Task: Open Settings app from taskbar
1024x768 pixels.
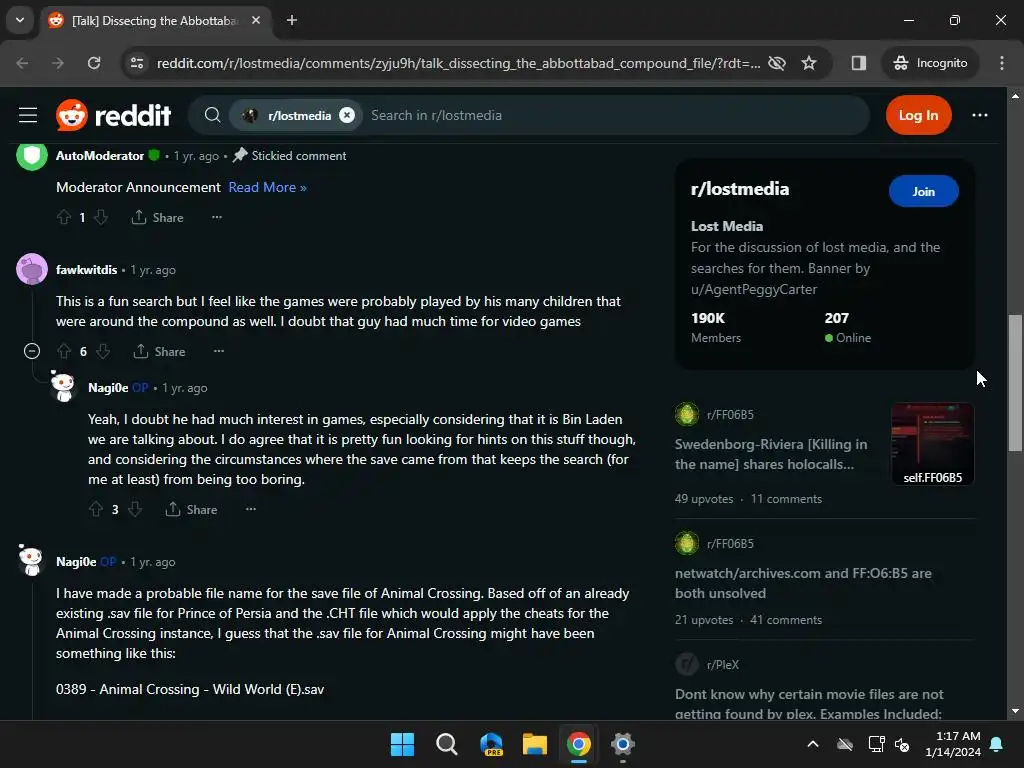Action: 623,744
